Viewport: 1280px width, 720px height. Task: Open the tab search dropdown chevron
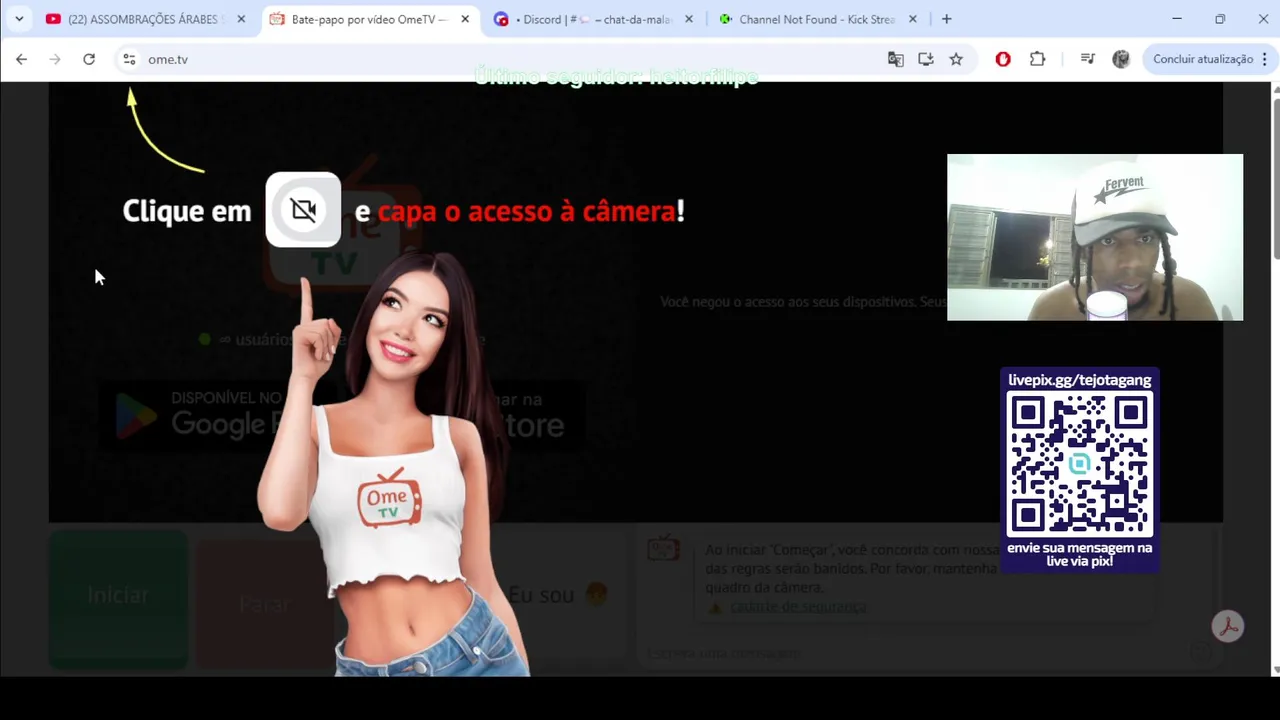pyautogui.click(x=19, y=19)
